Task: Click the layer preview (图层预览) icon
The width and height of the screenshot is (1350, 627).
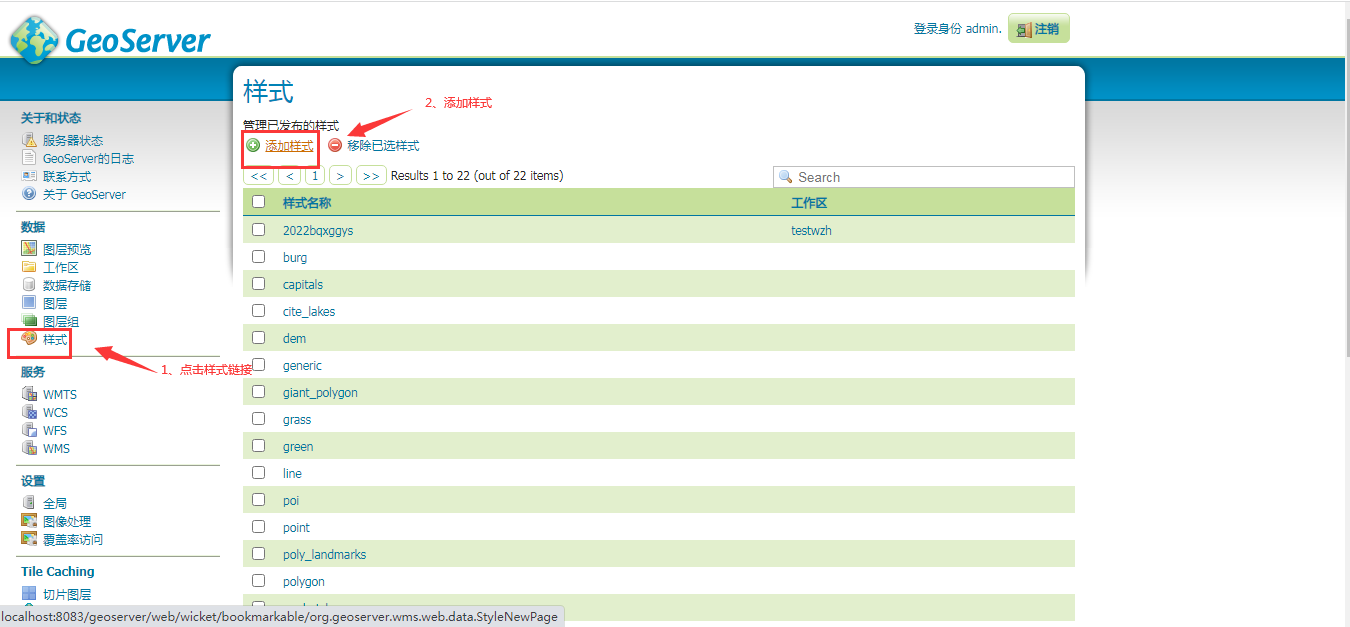Action: tap(29, 249)
